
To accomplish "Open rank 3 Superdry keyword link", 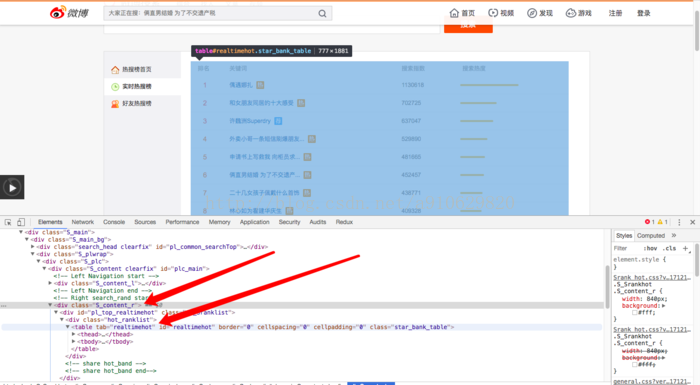I will [x=250, y=121].
